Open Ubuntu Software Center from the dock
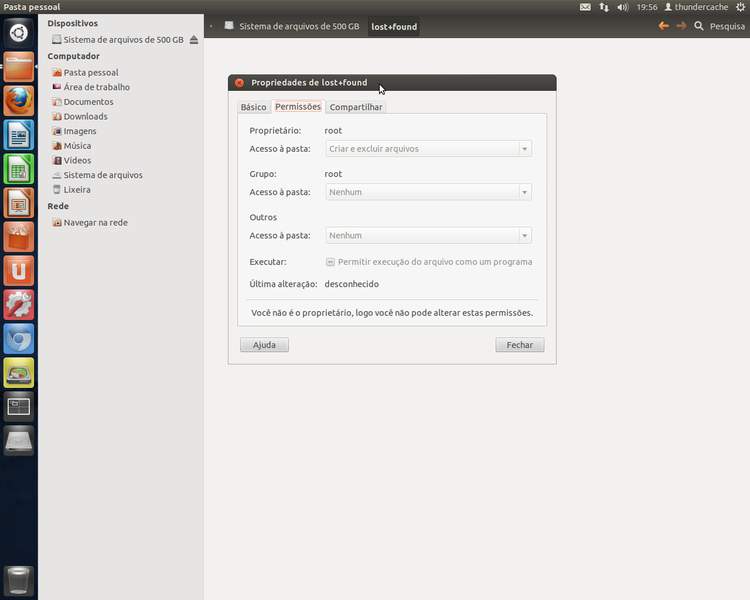This screenshot has height=600, width=750. [x=19, y=237]
